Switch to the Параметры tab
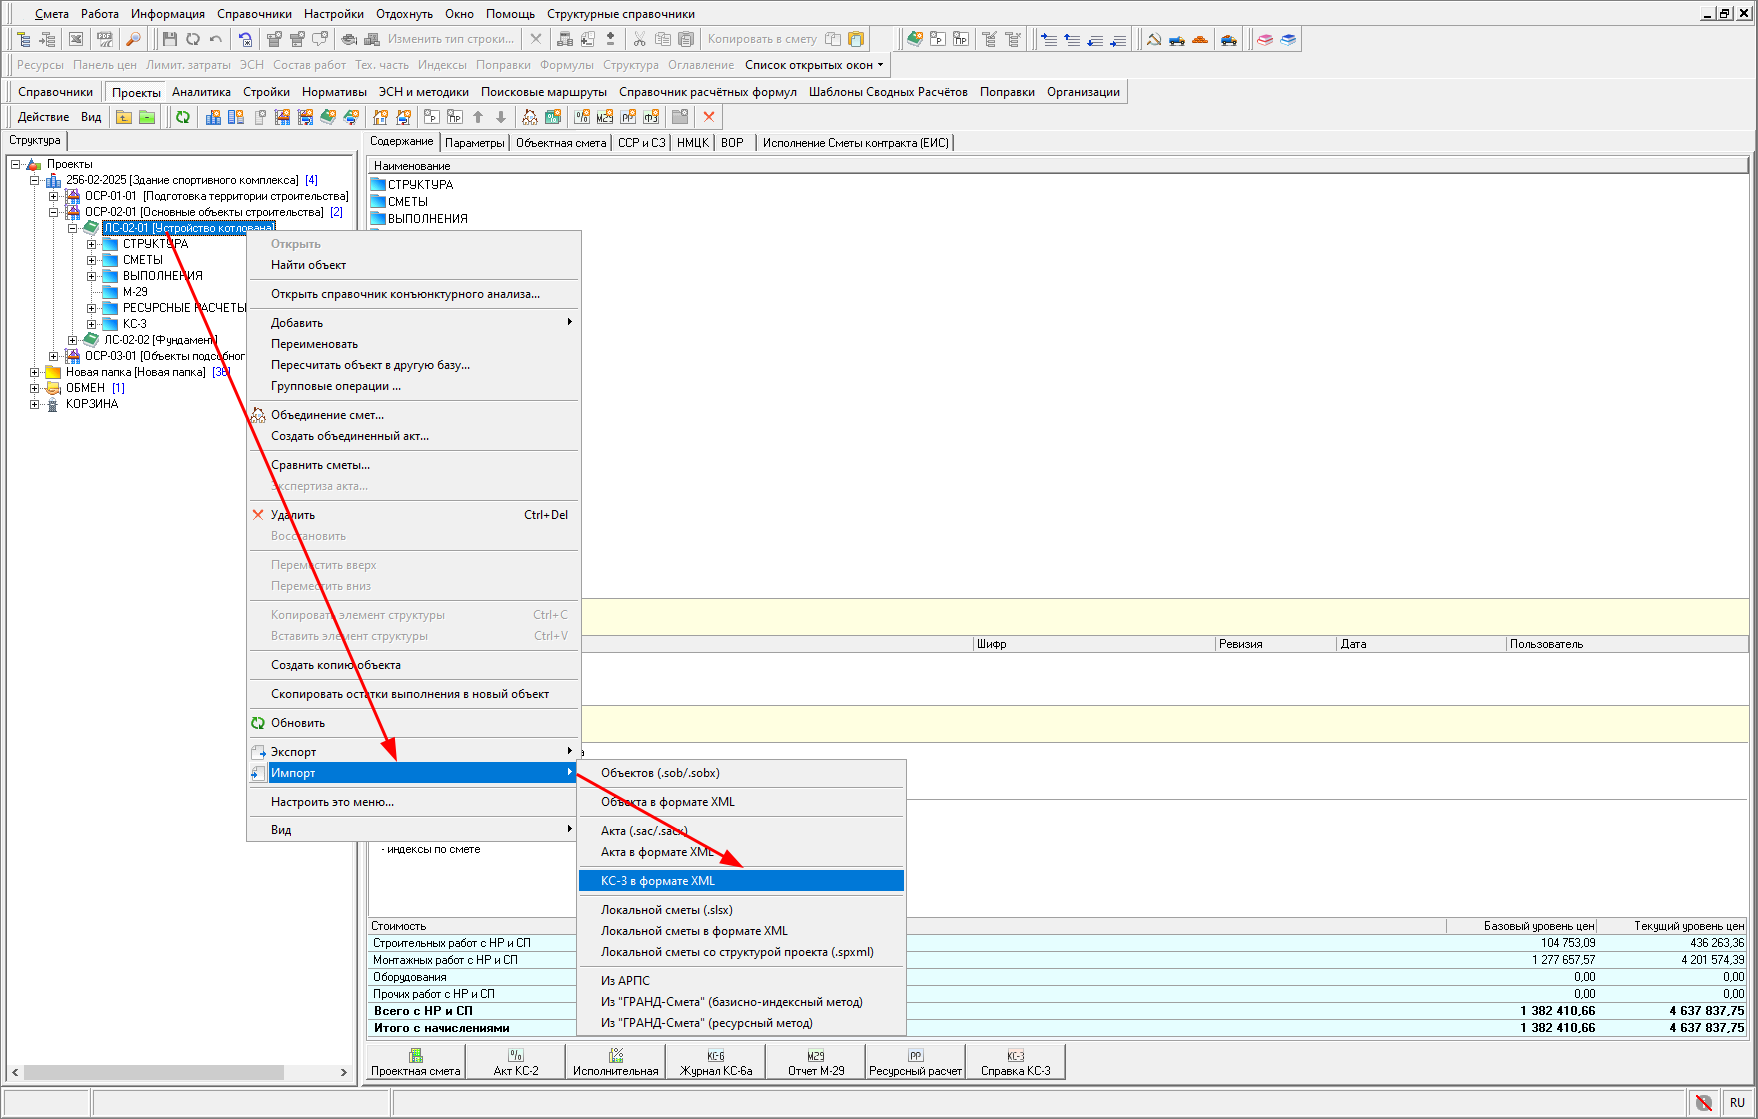Image resolution: width=1758 pixels, height=1119 pixels. [x=474, y=143]
